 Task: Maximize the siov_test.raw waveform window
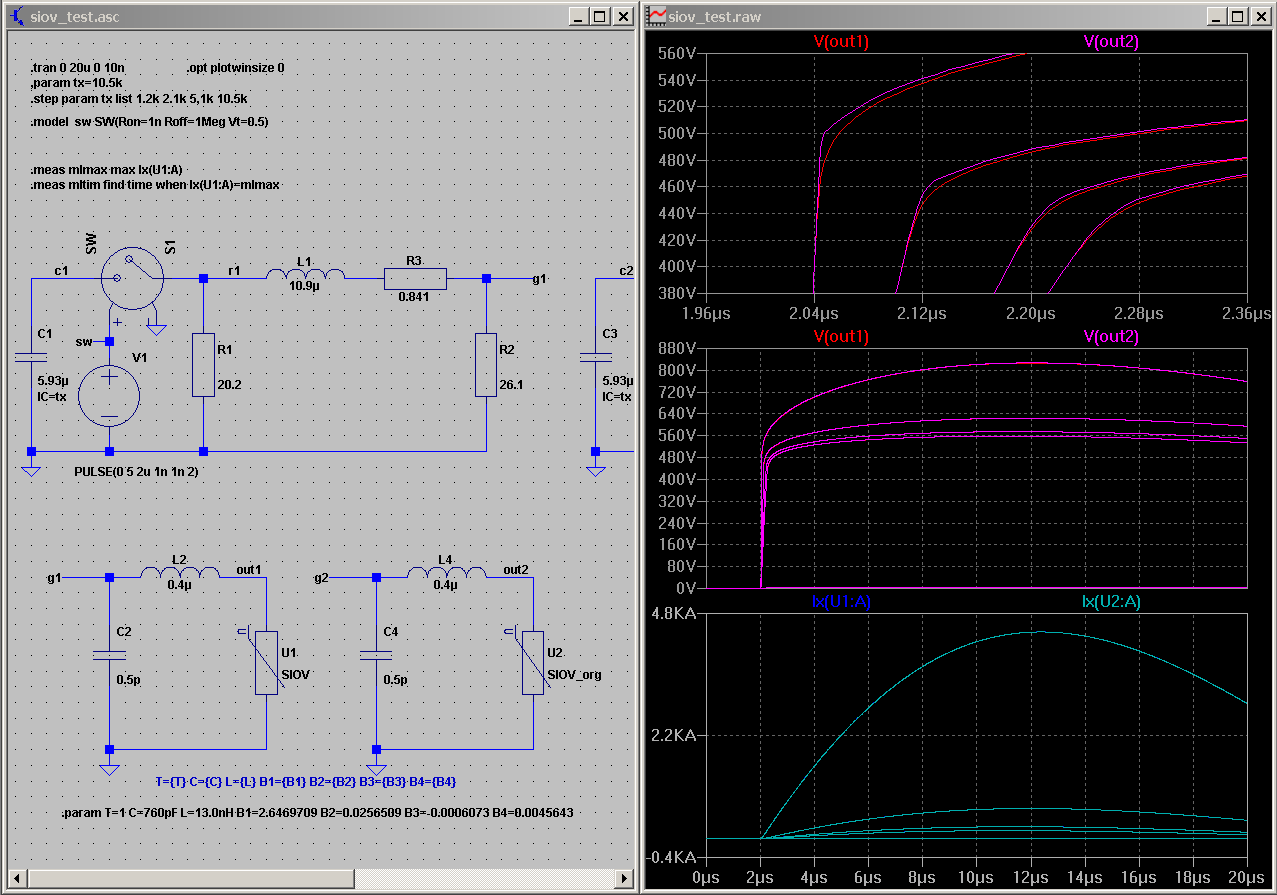coord(1238,16)
